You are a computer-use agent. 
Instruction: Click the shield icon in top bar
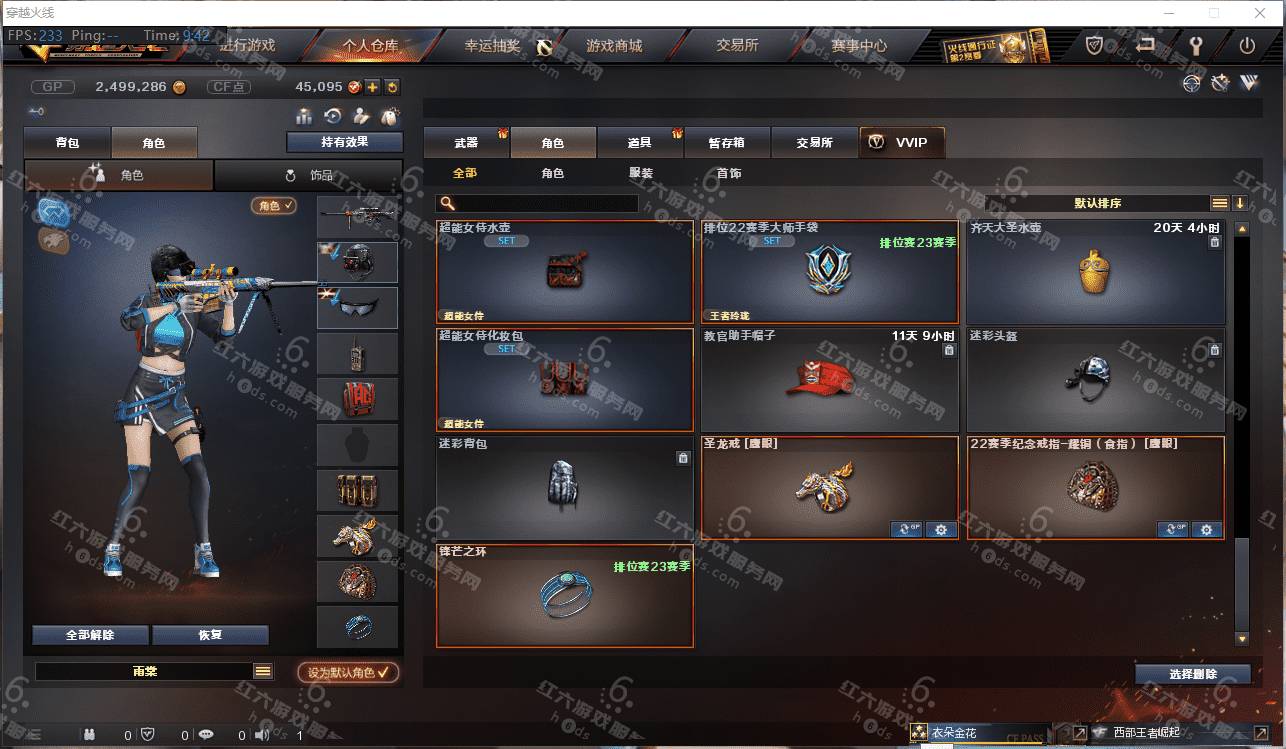tap(1094, 45)
